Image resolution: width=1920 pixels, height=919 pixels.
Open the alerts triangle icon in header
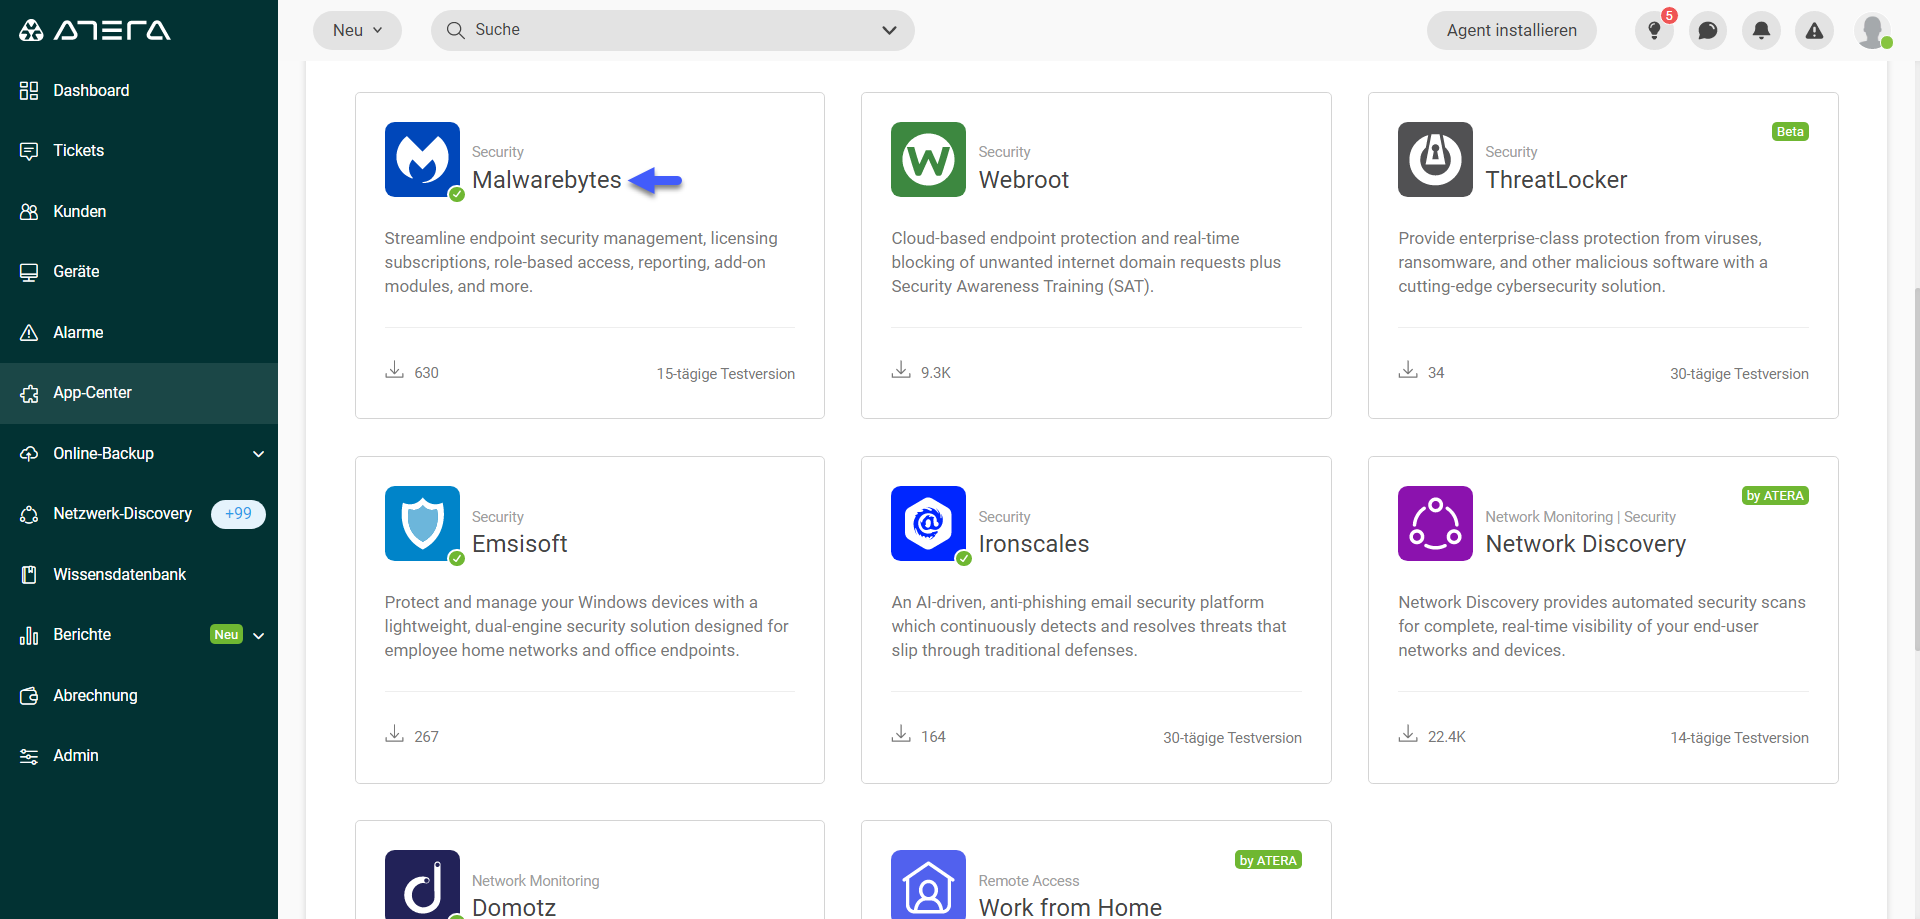(x=1814, y=31)
